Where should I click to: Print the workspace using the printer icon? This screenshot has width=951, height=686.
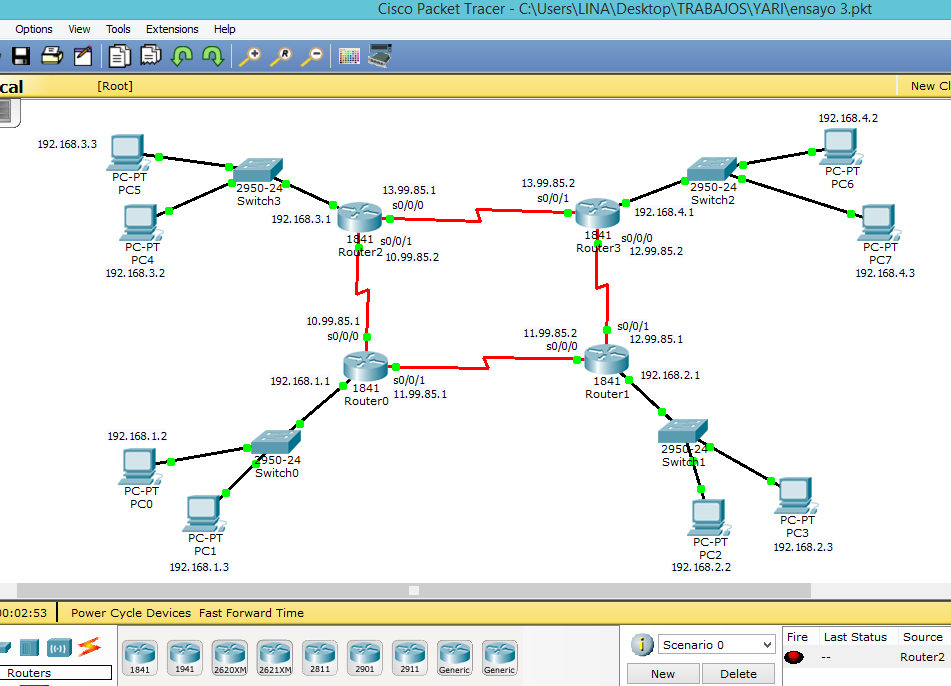[x=52, y=56]
